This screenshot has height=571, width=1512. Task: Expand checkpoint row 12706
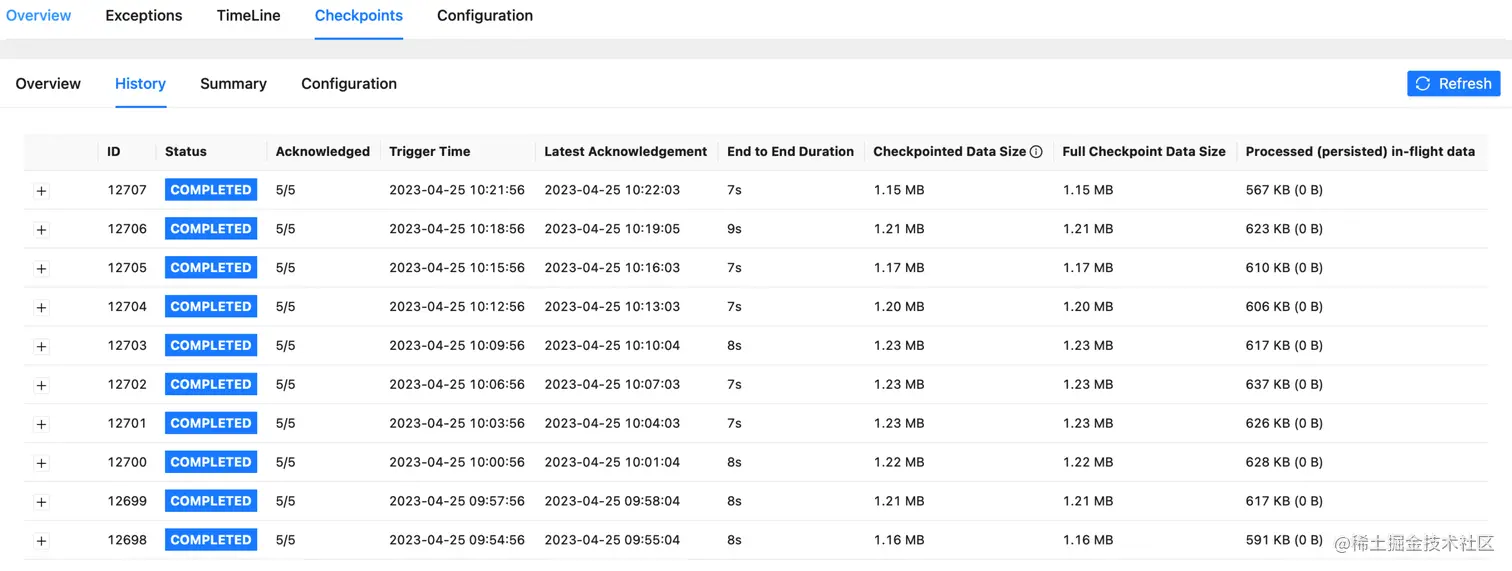[41, 230]
